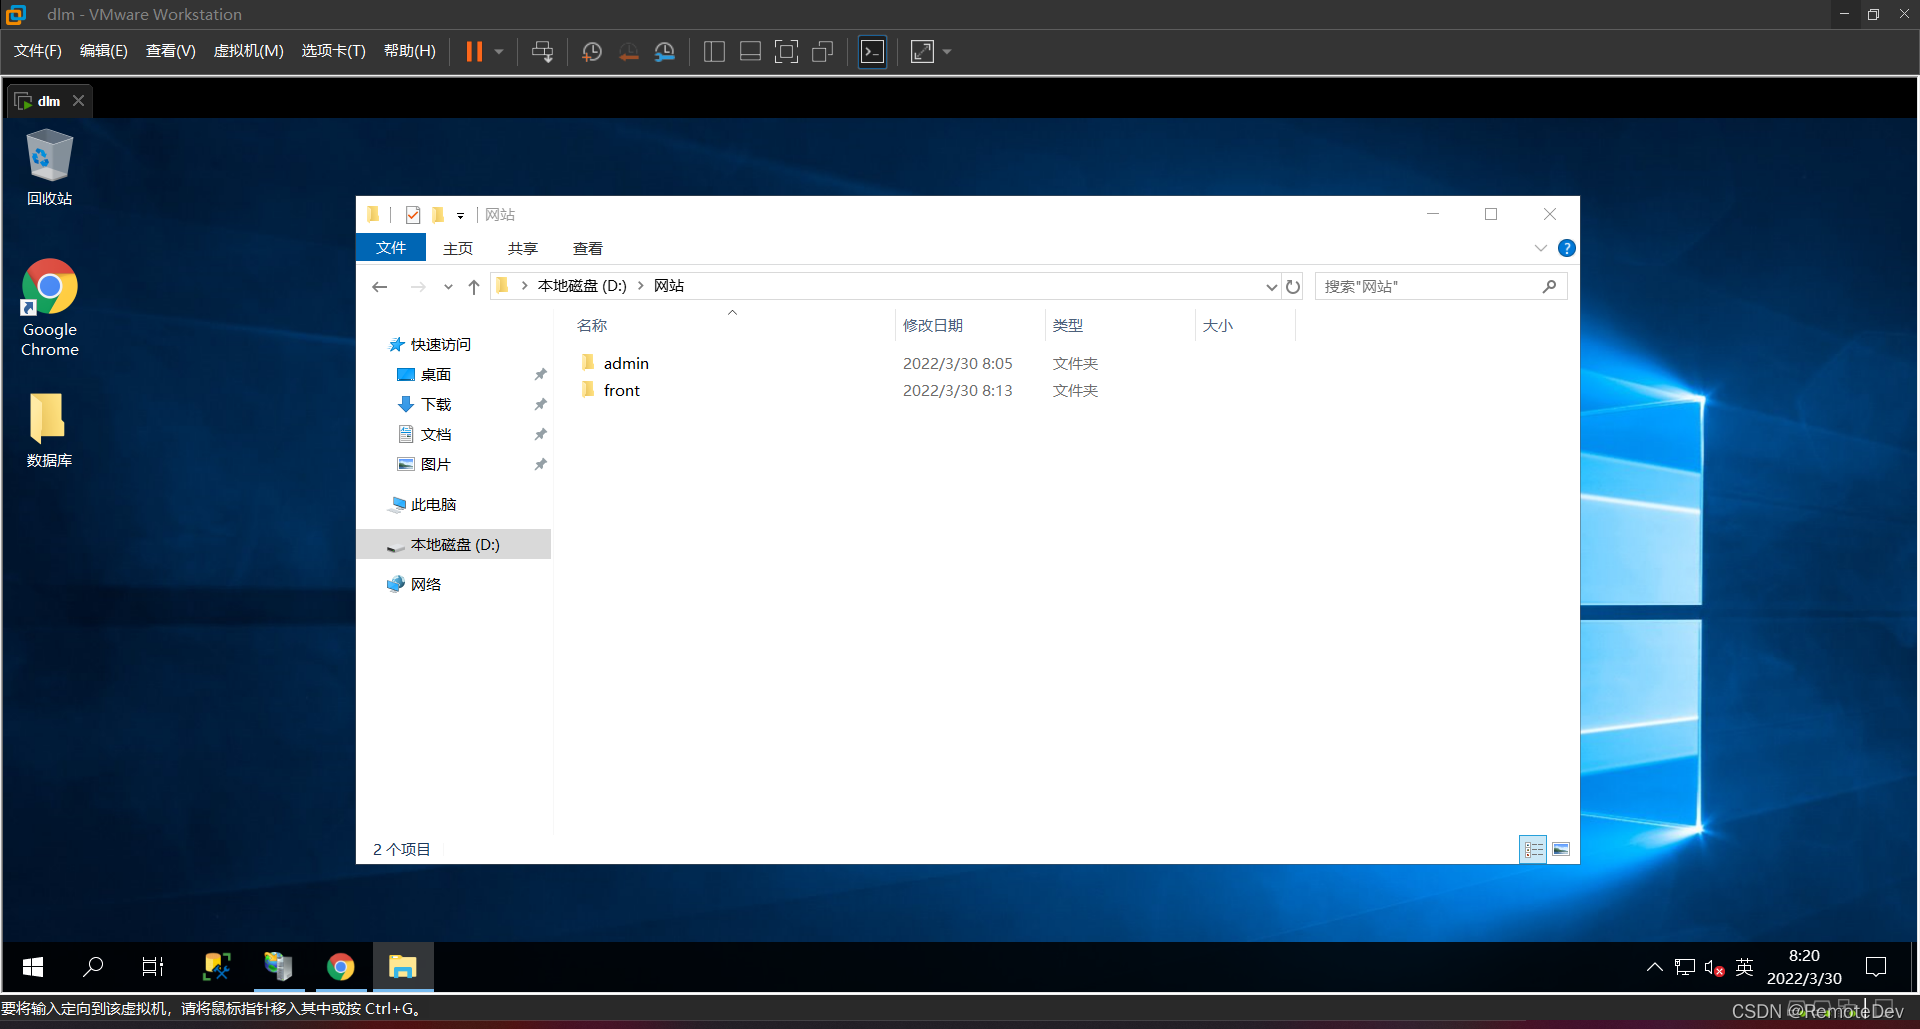Select 下载 in navigation pane
The height and width of the screenshot is (1029, 1920).
pos(435,404)
